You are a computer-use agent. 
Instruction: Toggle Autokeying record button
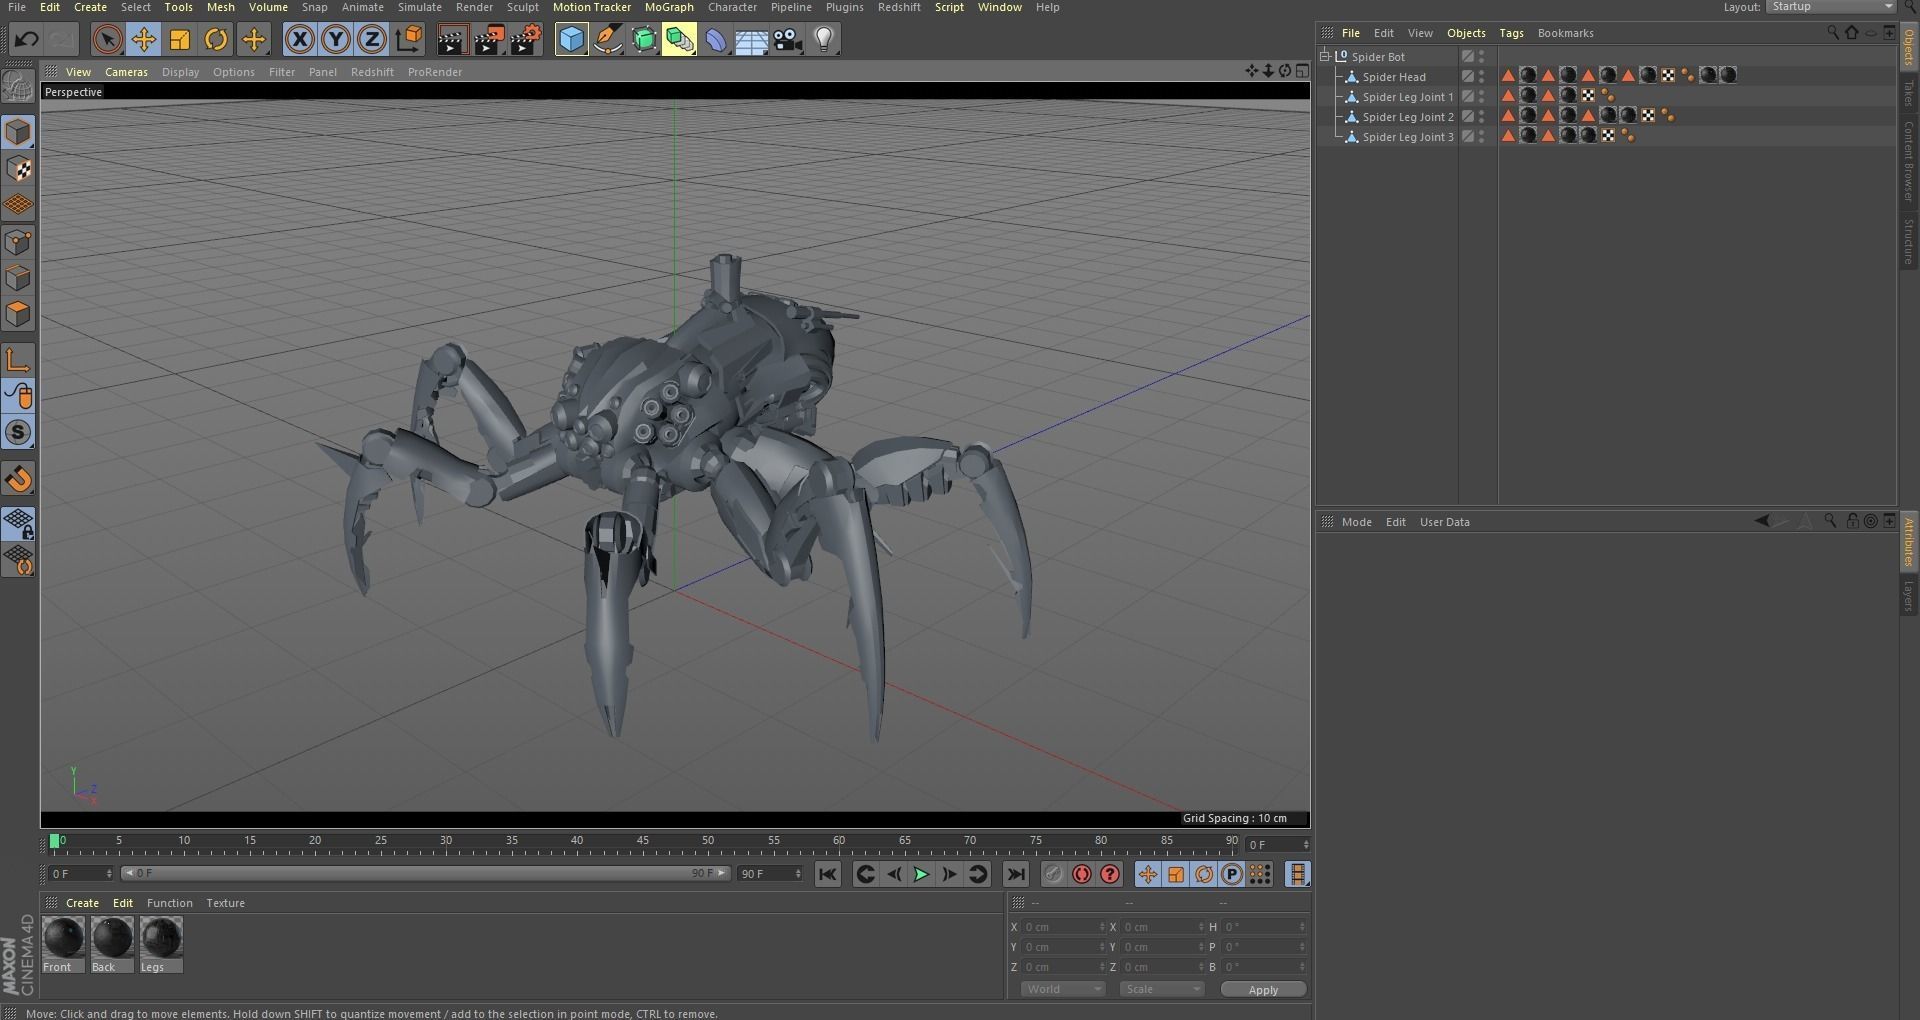(x=1082, y=874)
